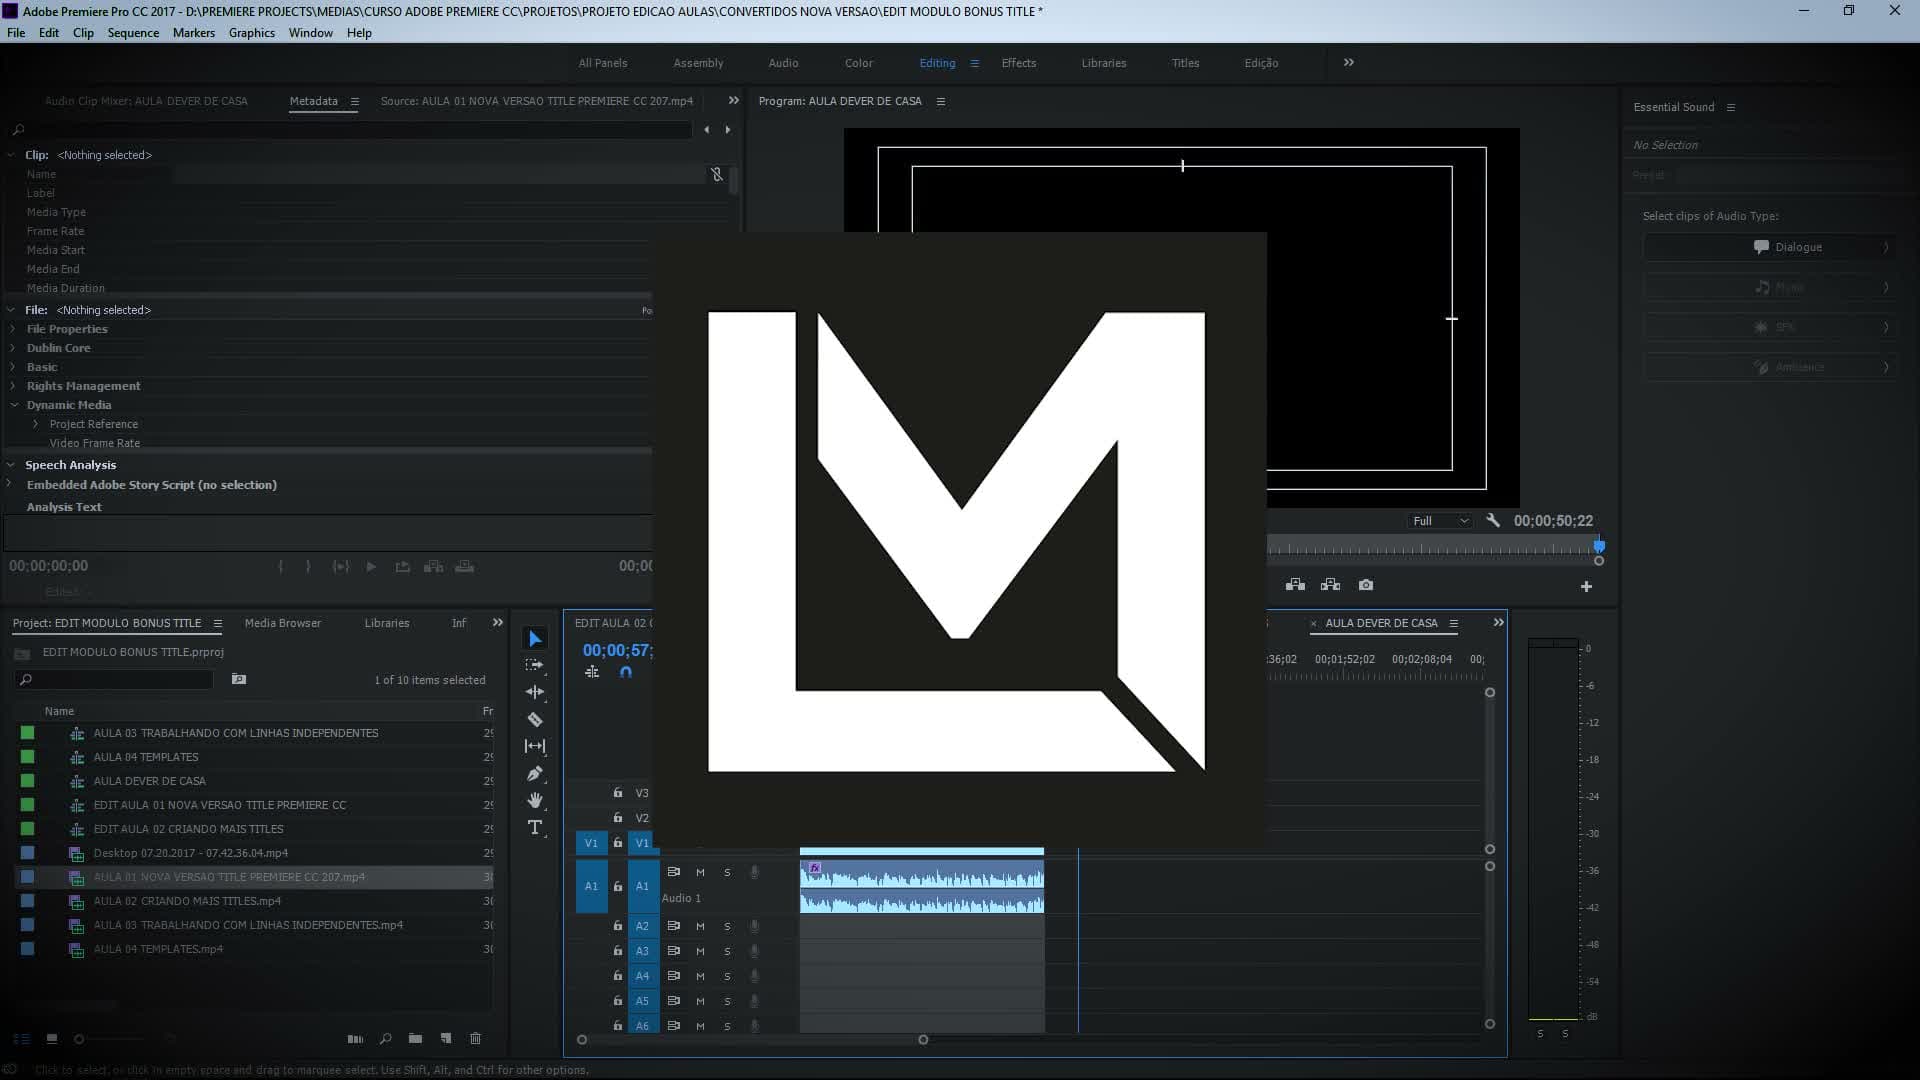The height and width of the screenshot is (1080, 1920).
Task: Click the Play button in Source controls
Action: pyautogui.click(x=371, y=566)
